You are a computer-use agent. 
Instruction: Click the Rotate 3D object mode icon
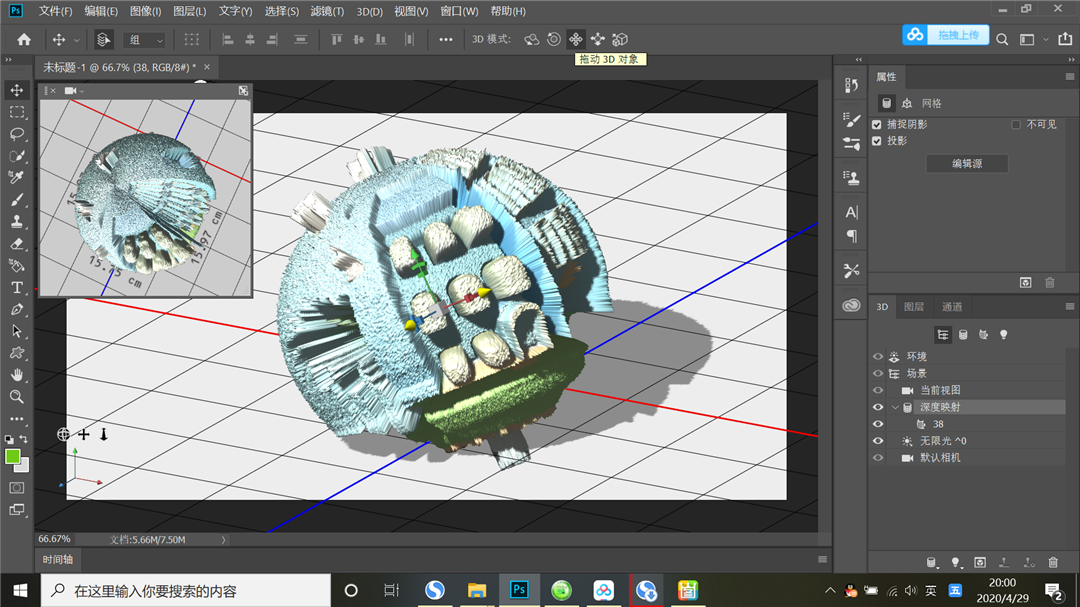coord(532,39)
